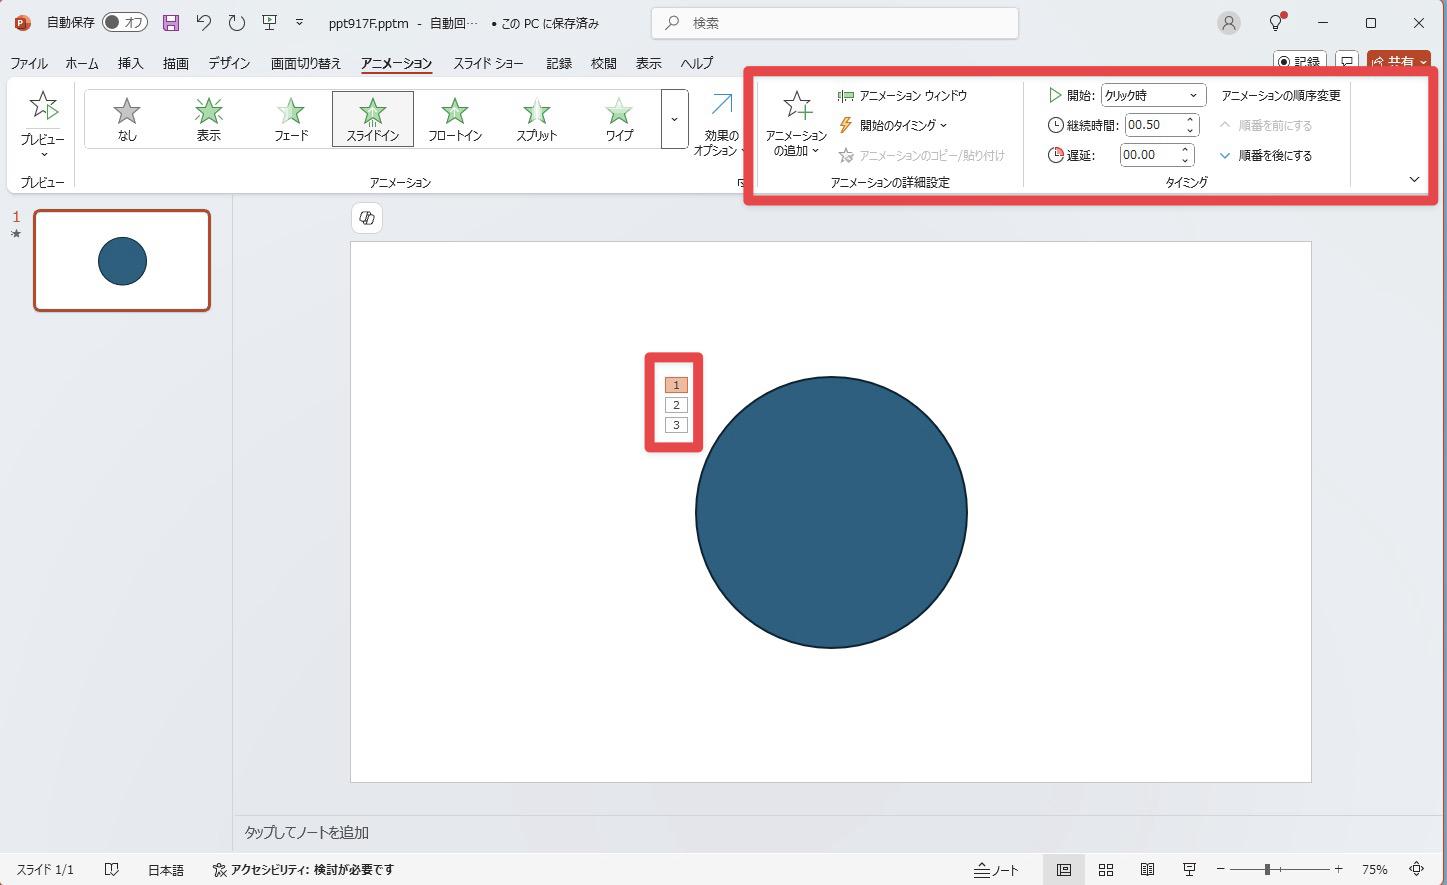Toggle the ノート pane button

996,870
